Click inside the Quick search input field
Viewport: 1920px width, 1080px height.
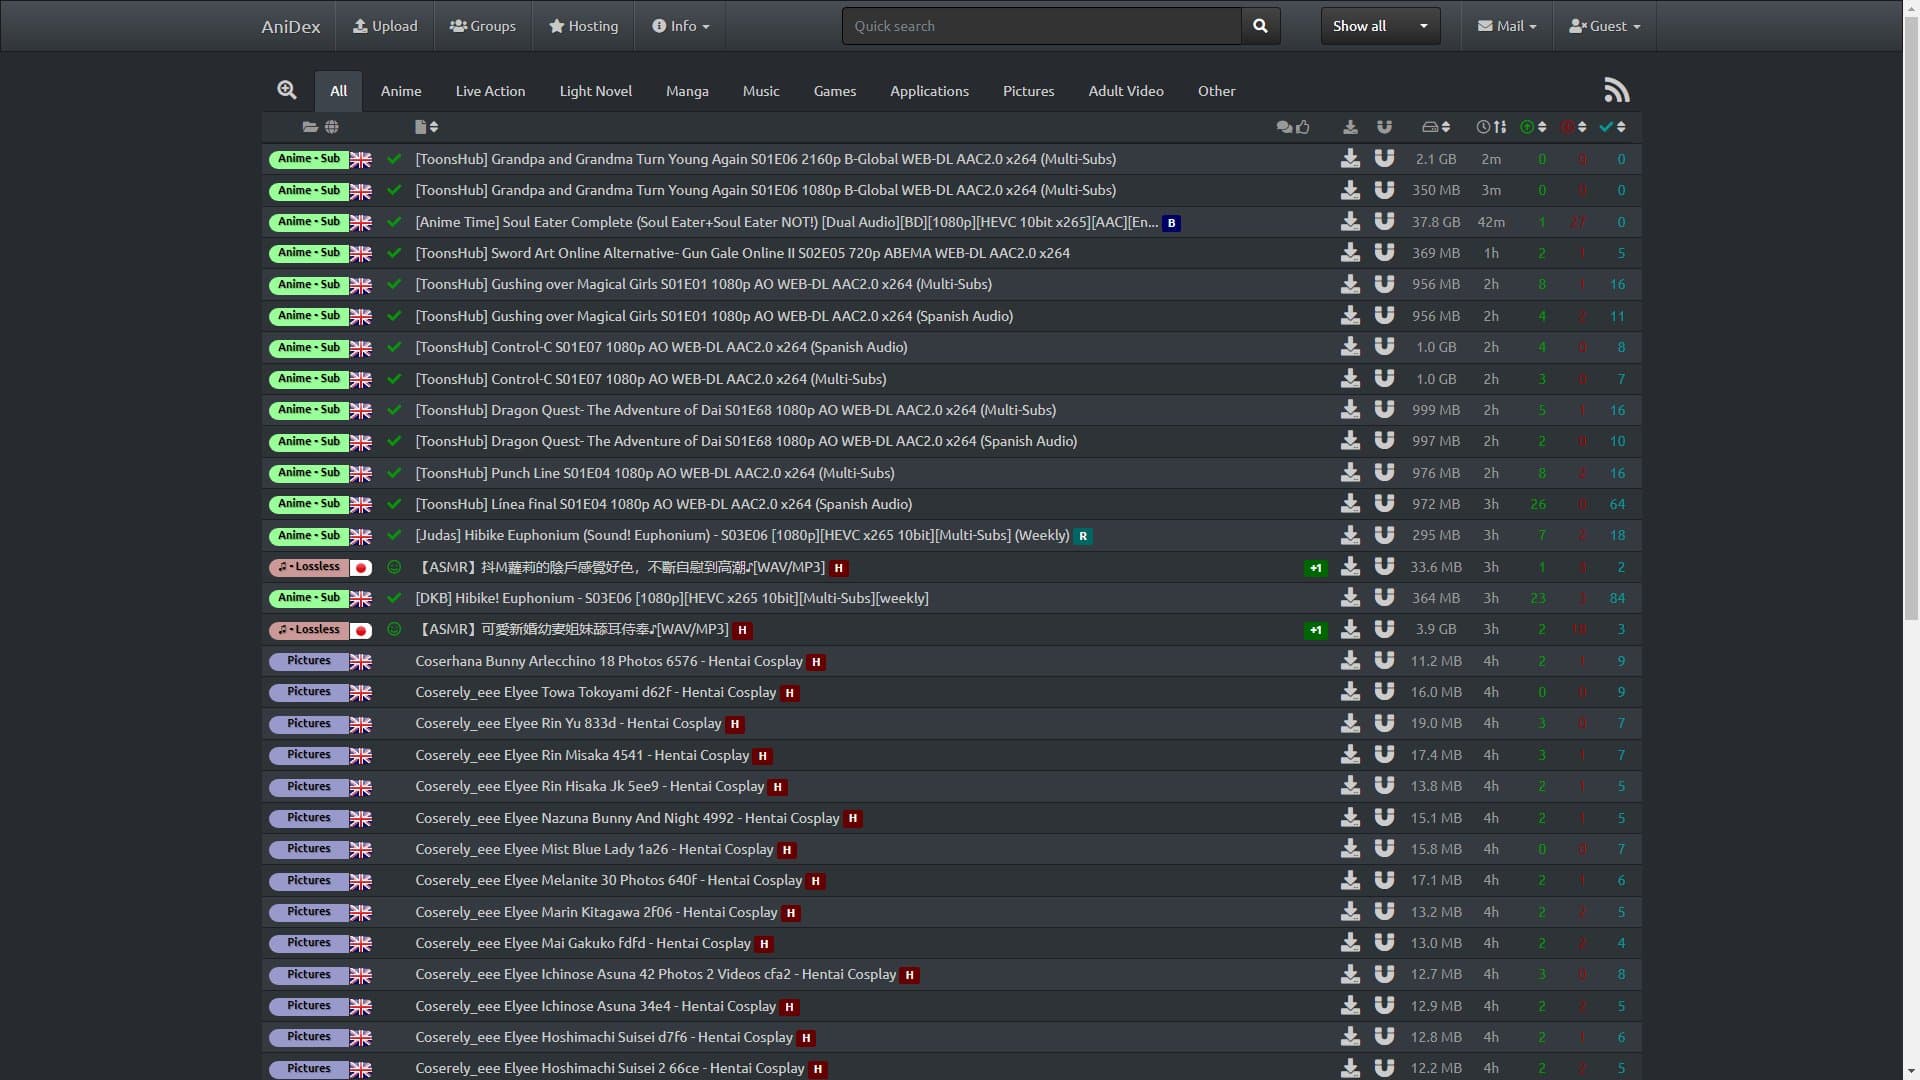1040,25
